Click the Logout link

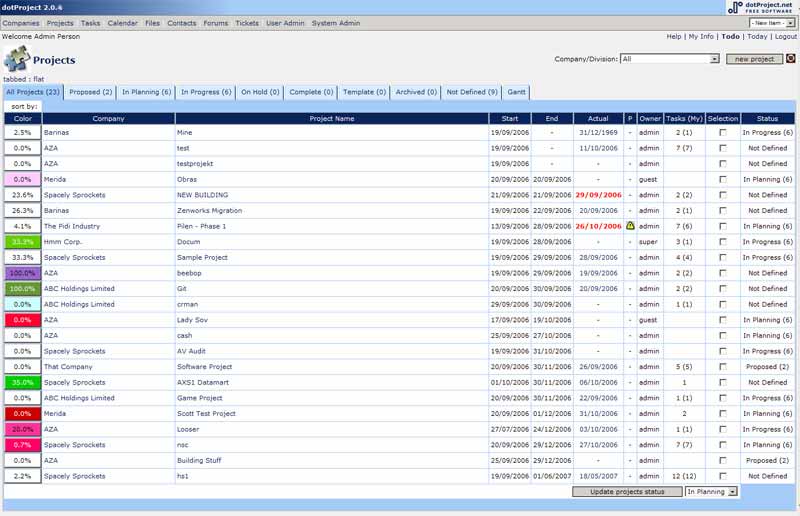tap(785, 36)
